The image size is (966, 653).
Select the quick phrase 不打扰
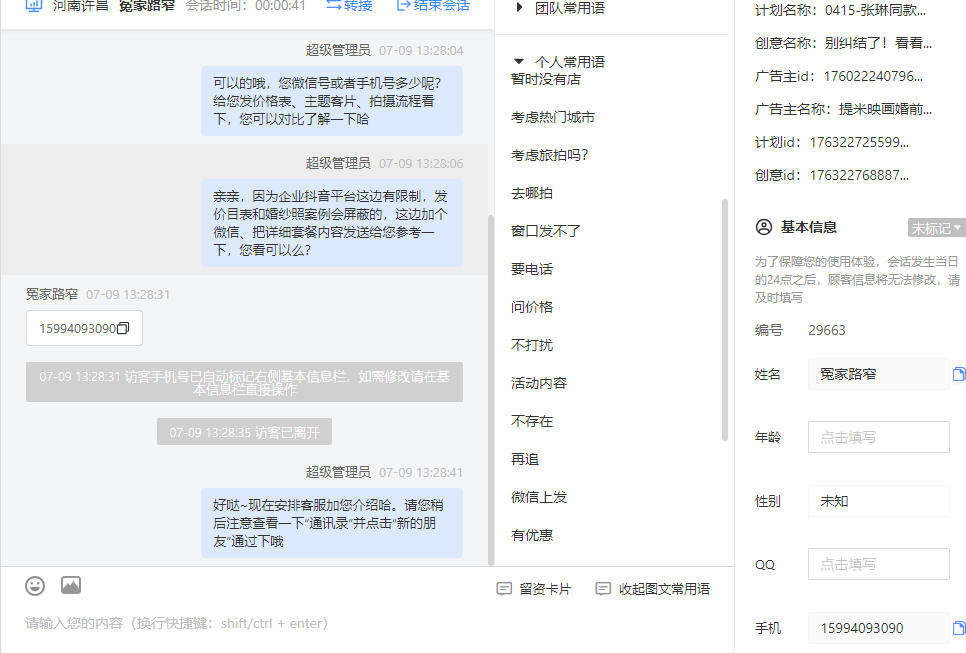[x=532, y=345]
